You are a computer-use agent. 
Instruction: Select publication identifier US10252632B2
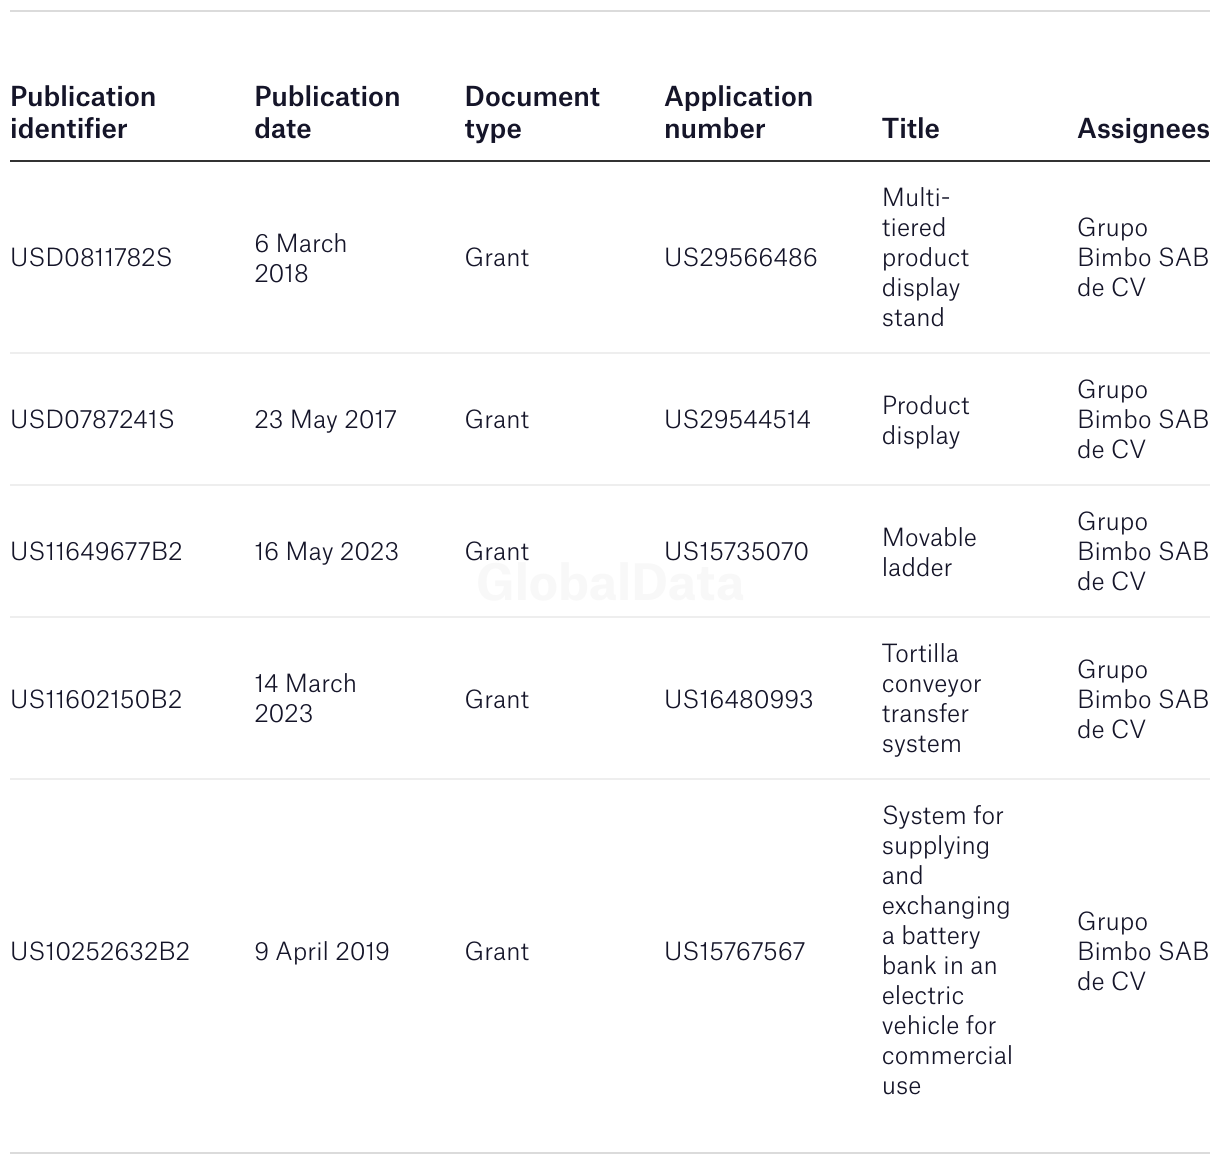[100, 951]
